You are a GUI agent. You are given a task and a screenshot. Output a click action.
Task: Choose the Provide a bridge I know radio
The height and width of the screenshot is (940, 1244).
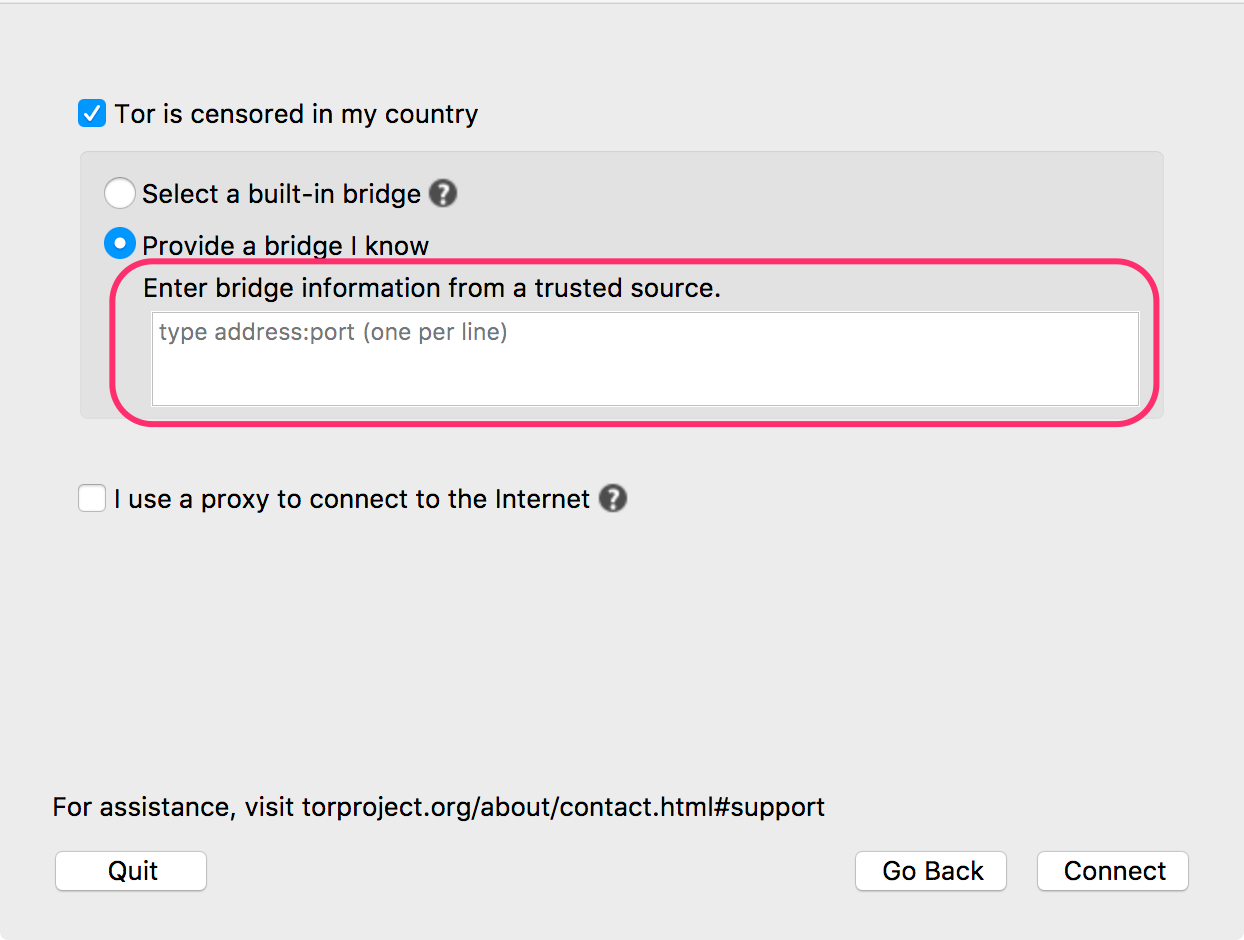(120, 244)
